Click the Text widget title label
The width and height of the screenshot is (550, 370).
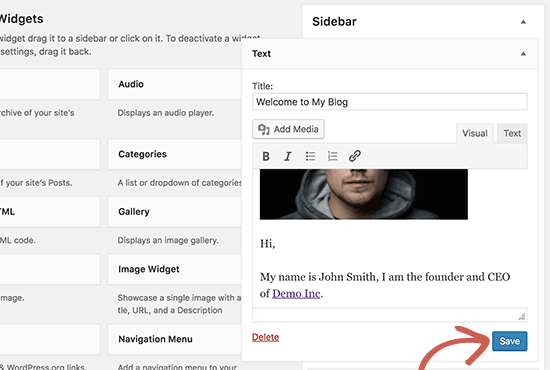point(261,54)
